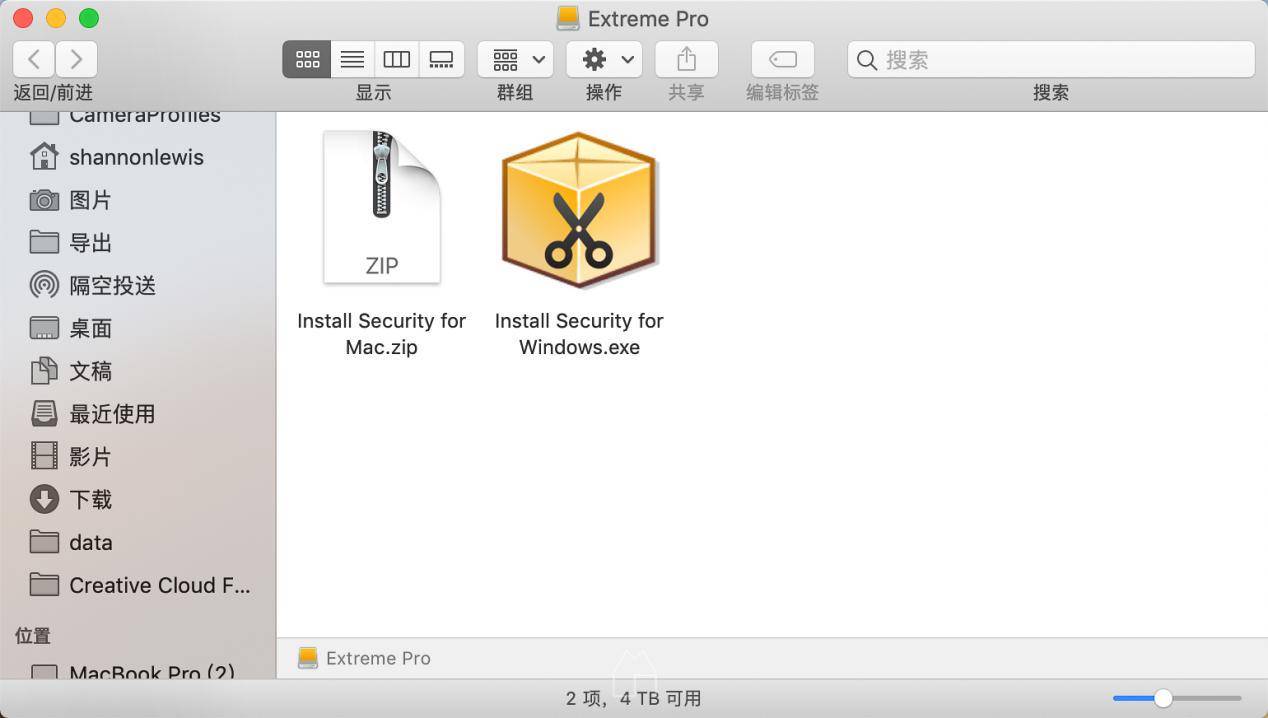The height and width of the screenshot is (718, 1268).
Task: Open 下载 downloads in sidebar
Action: point(137,499)
